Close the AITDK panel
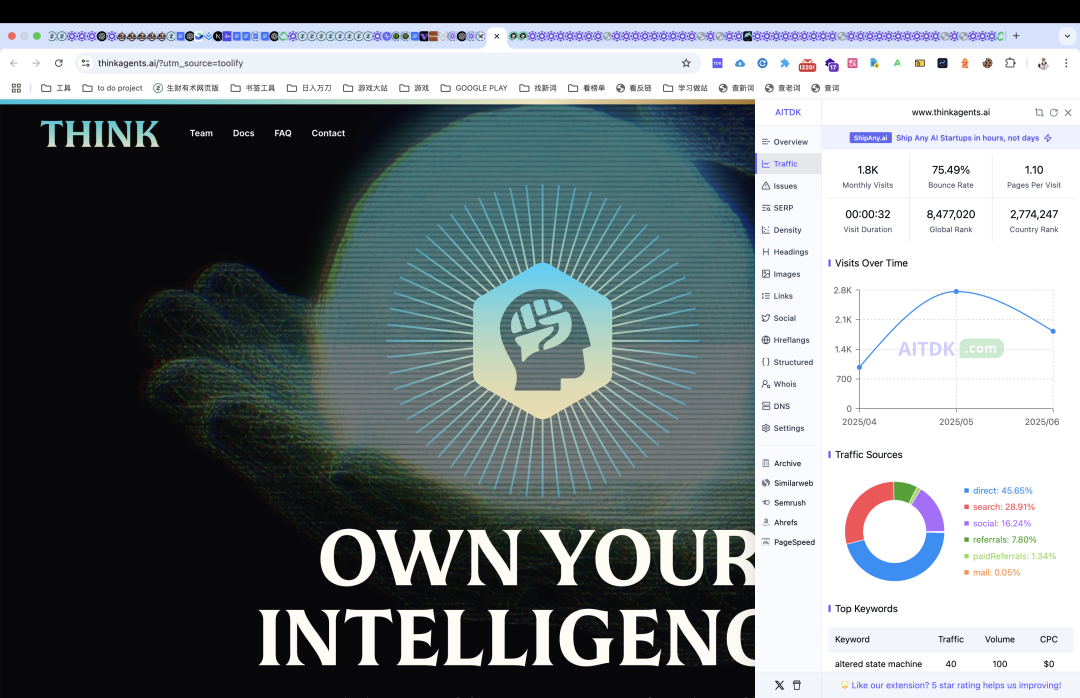The image size is (1080, 698). click(x=1068, y=112)
